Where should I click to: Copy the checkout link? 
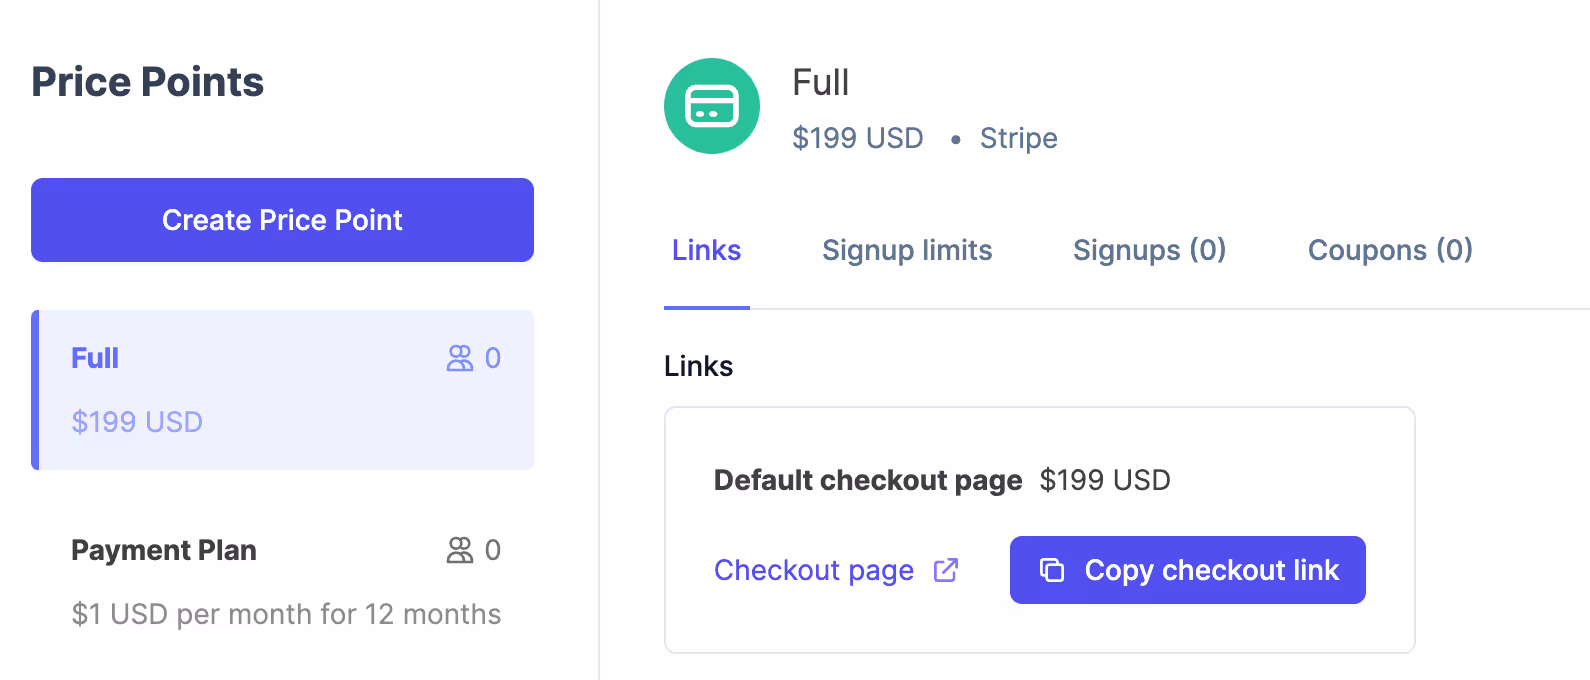tap(1187, 569)
